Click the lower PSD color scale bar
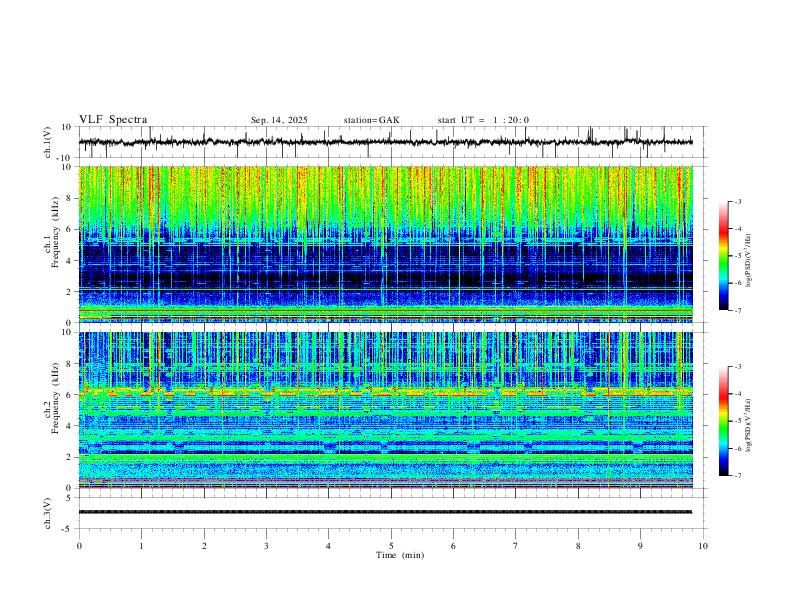This screenshot has width=792, height=612. [723, 421]
